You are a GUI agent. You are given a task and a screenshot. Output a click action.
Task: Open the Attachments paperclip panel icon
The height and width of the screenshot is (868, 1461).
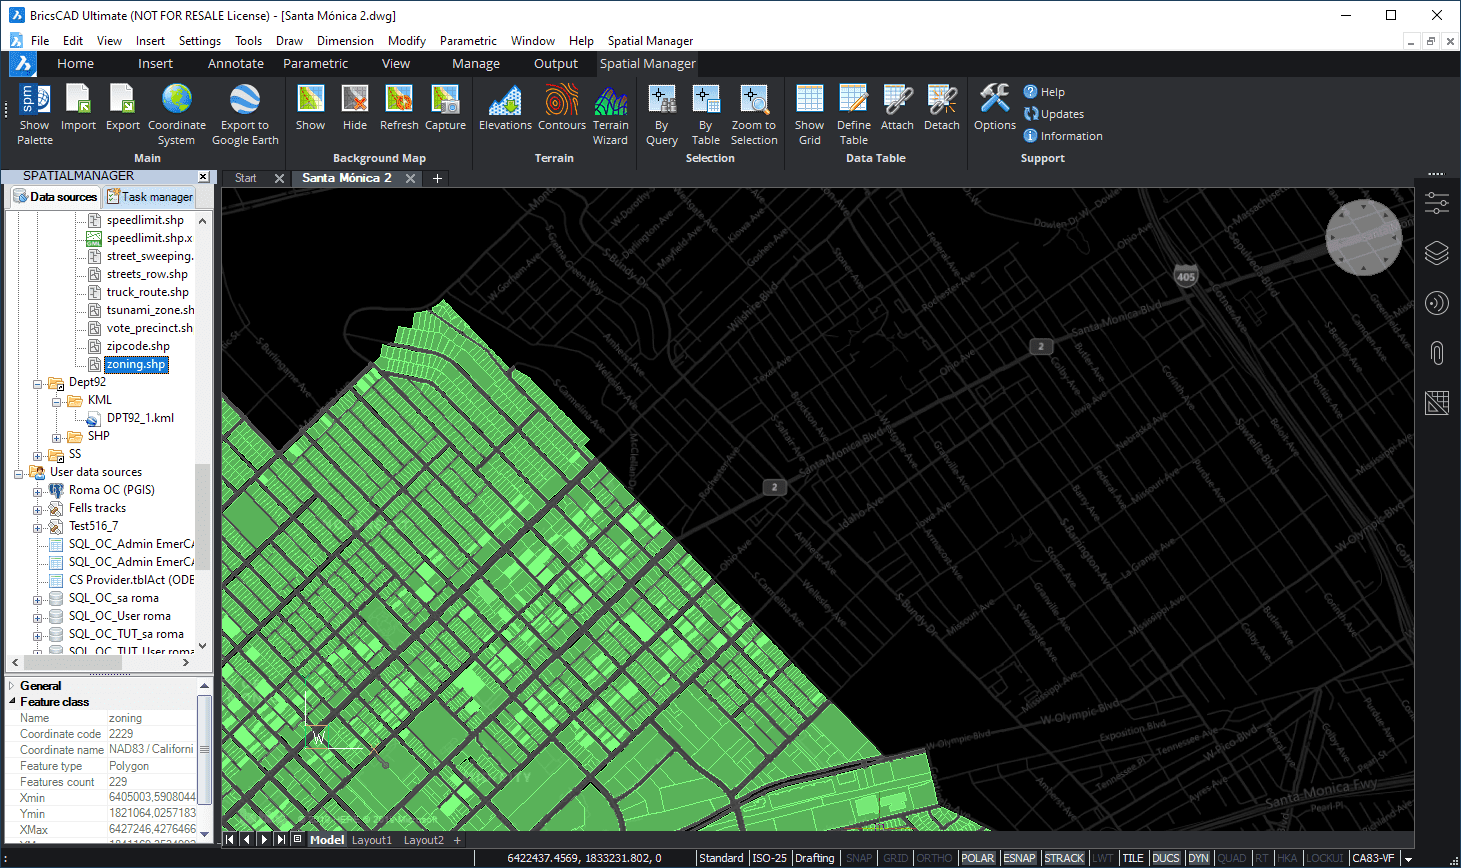tap(1437, 352)
